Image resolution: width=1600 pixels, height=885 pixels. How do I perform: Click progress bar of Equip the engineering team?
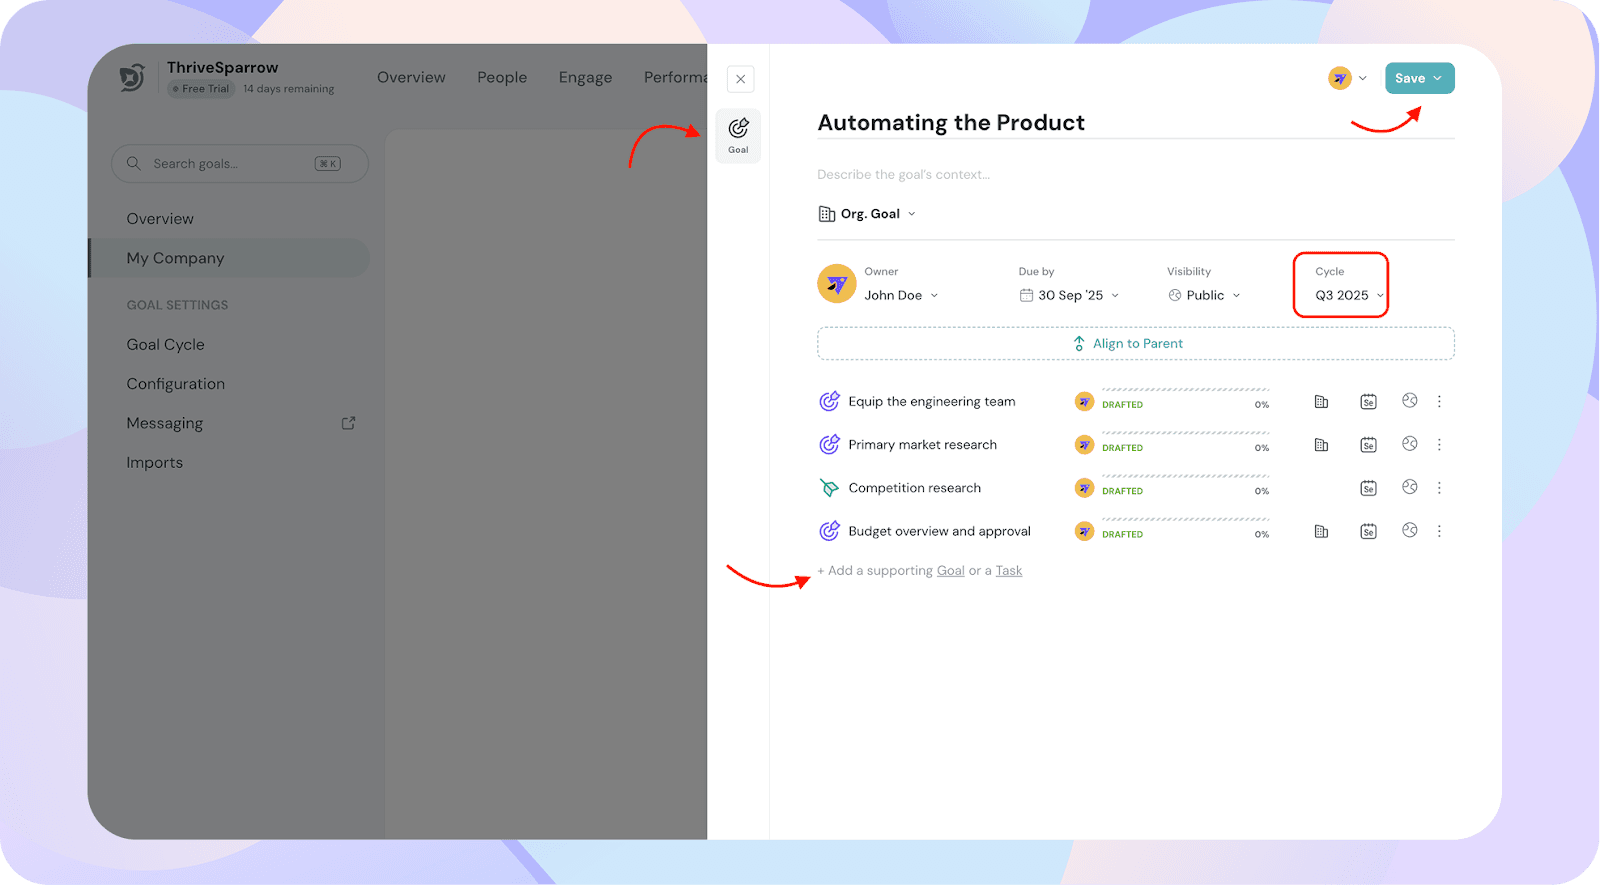click(x=1185, y=390)
